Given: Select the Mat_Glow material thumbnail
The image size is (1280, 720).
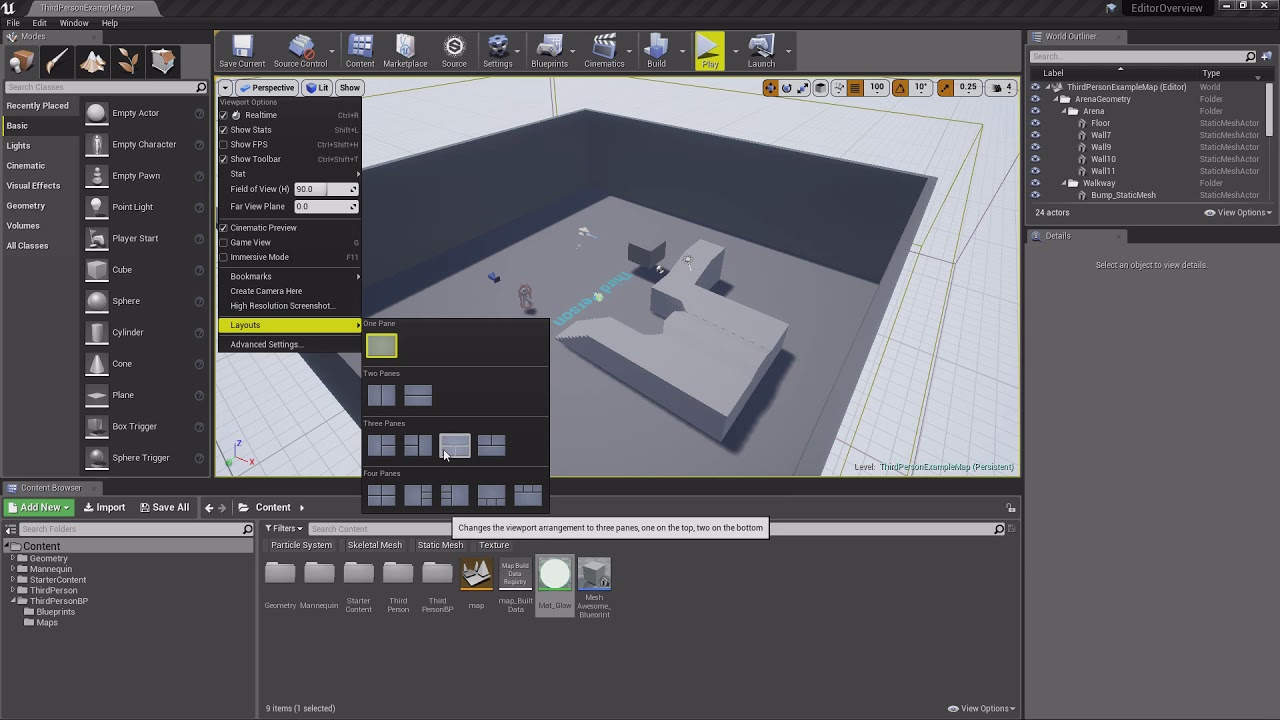Looking at the screenshot, I should 555,577.
